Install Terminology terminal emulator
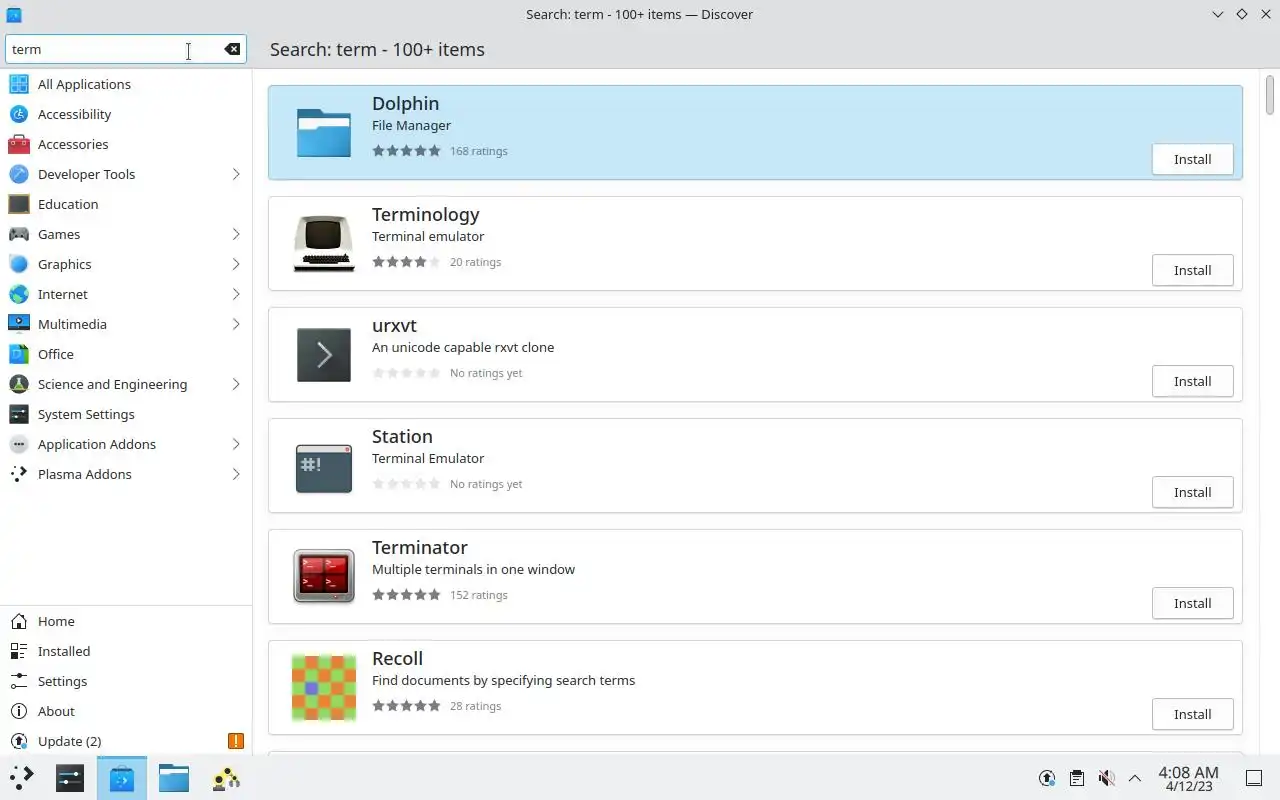 pos(1192,270)
